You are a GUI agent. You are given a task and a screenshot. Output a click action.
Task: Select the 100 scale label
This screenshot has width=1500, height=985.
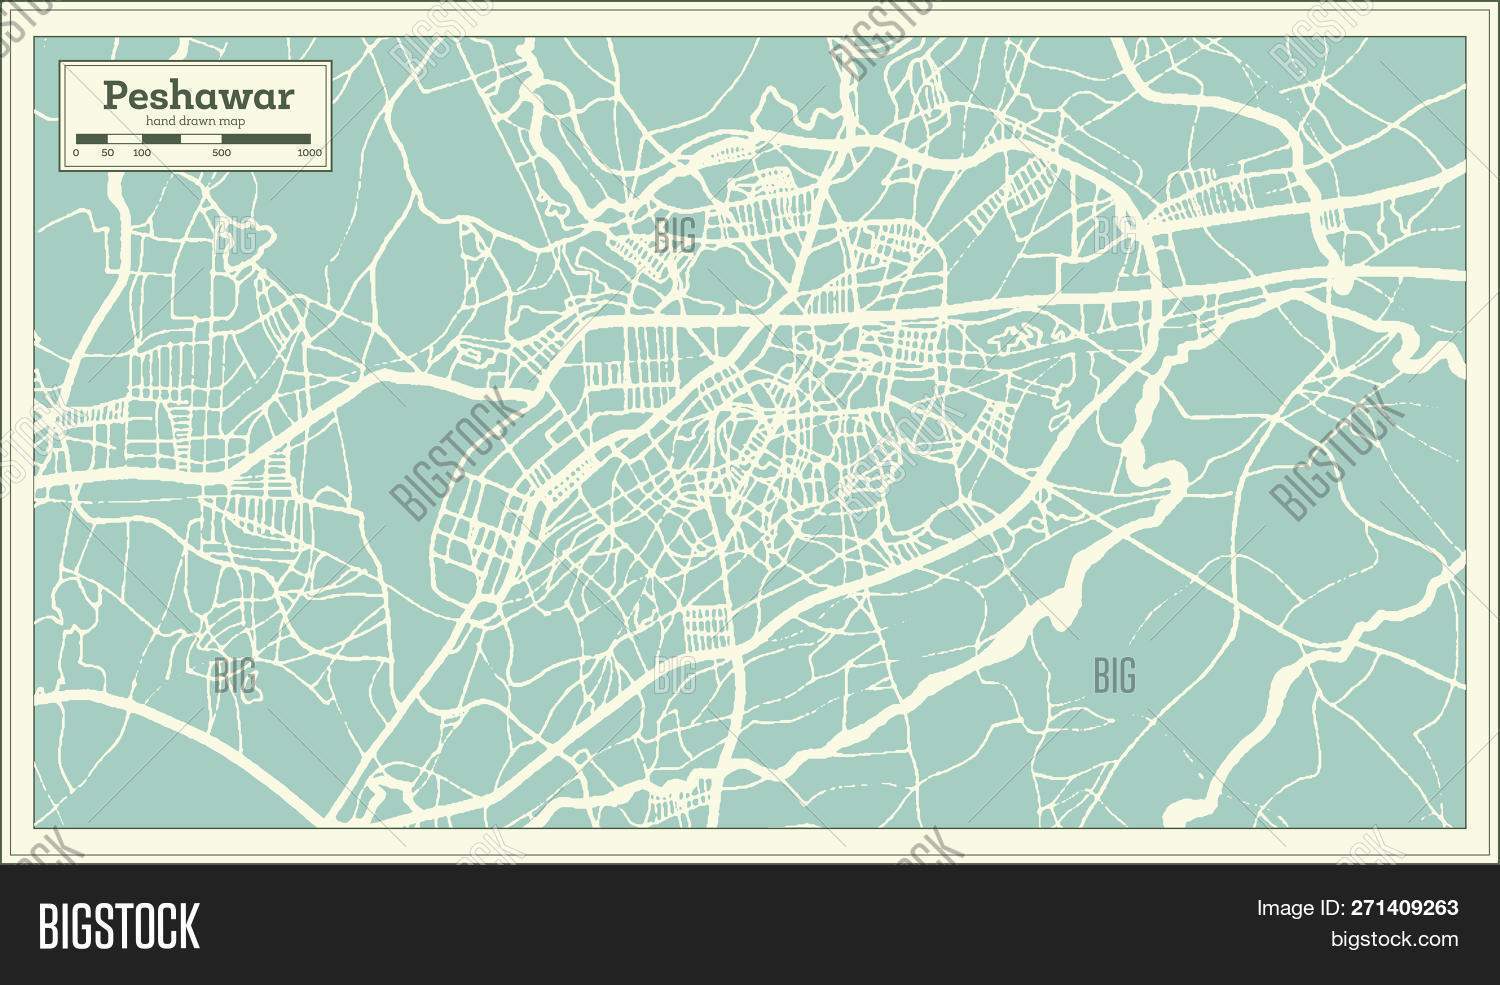(x=142, y=153)
